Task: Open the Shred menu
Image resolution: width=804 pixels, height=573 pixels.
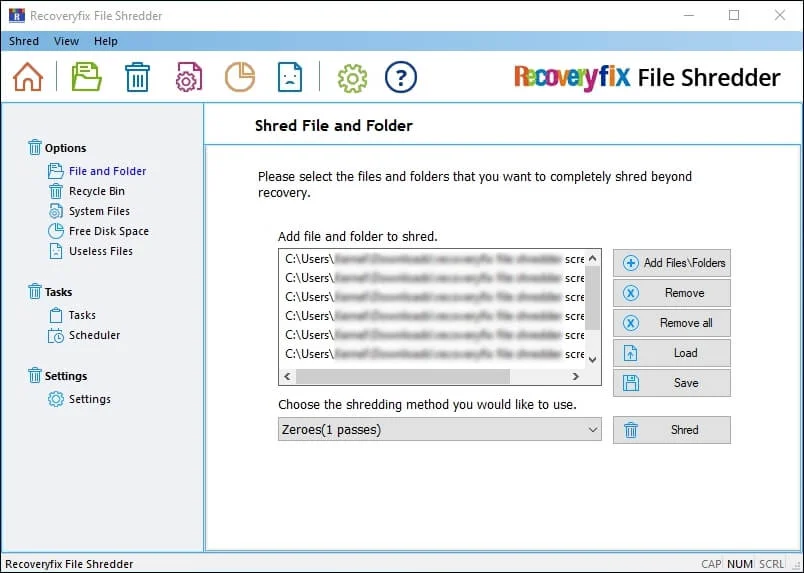Action: pos(24,41)
